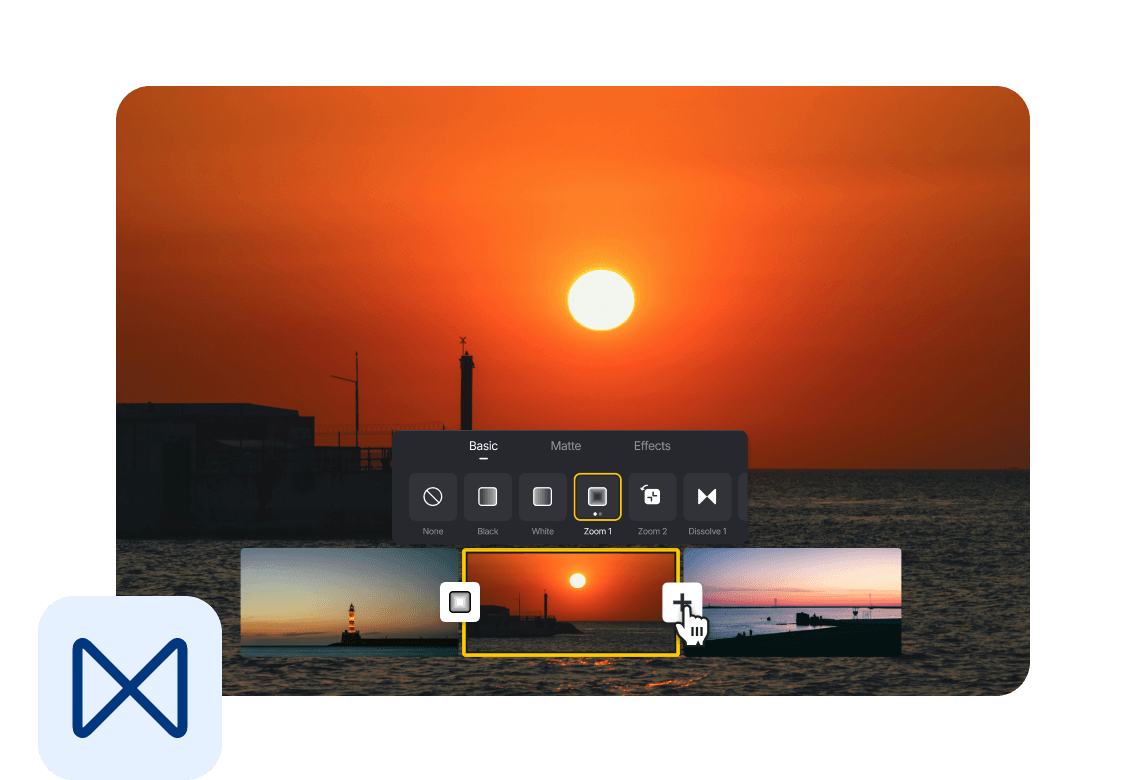This screenshot has height=780, width=1144.
Task: Open transition marker after lighthouse clip
Action: coord(460,602)
